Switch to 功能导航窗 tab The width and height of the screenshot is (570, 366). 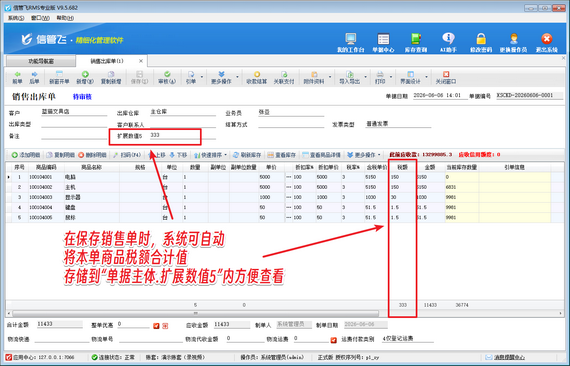pyautogui.click(x=41, y=61)
